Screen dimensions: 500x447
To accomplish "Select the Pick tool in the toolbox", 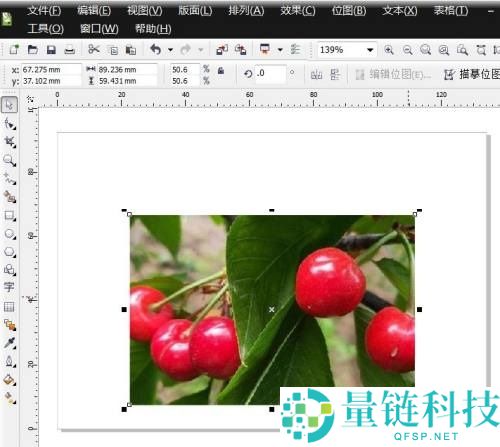I will 9,105.
